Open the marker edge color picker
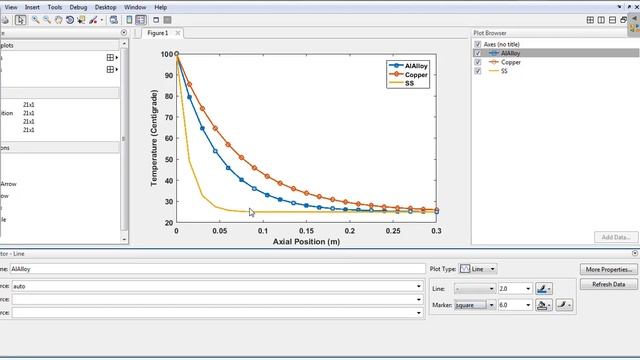Image resolution: width=640 pixels, height=360 pixels. click(564, 305)
